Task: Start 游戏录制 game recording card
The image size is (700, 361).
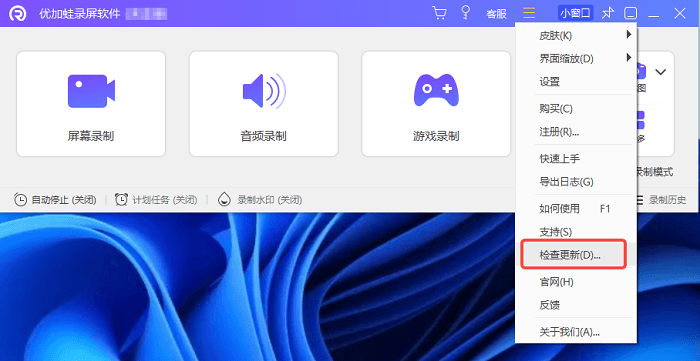Action: pos(436,104)
